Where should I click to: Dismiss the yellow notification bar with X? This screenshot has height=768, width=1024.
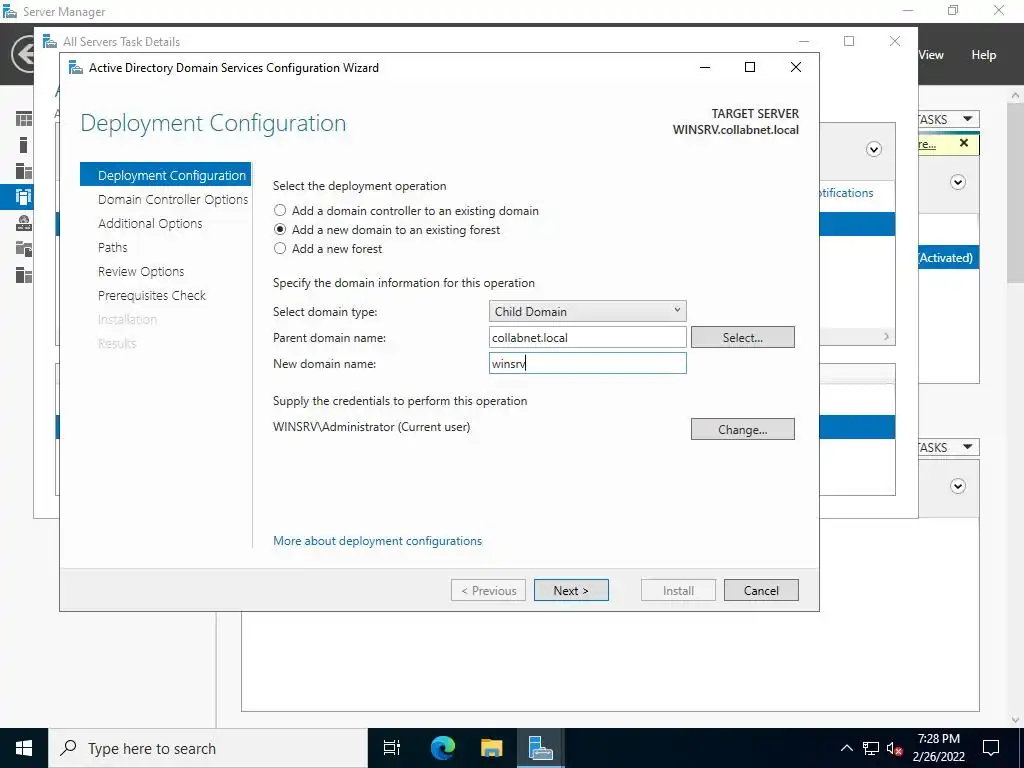(x=964, y=143)
